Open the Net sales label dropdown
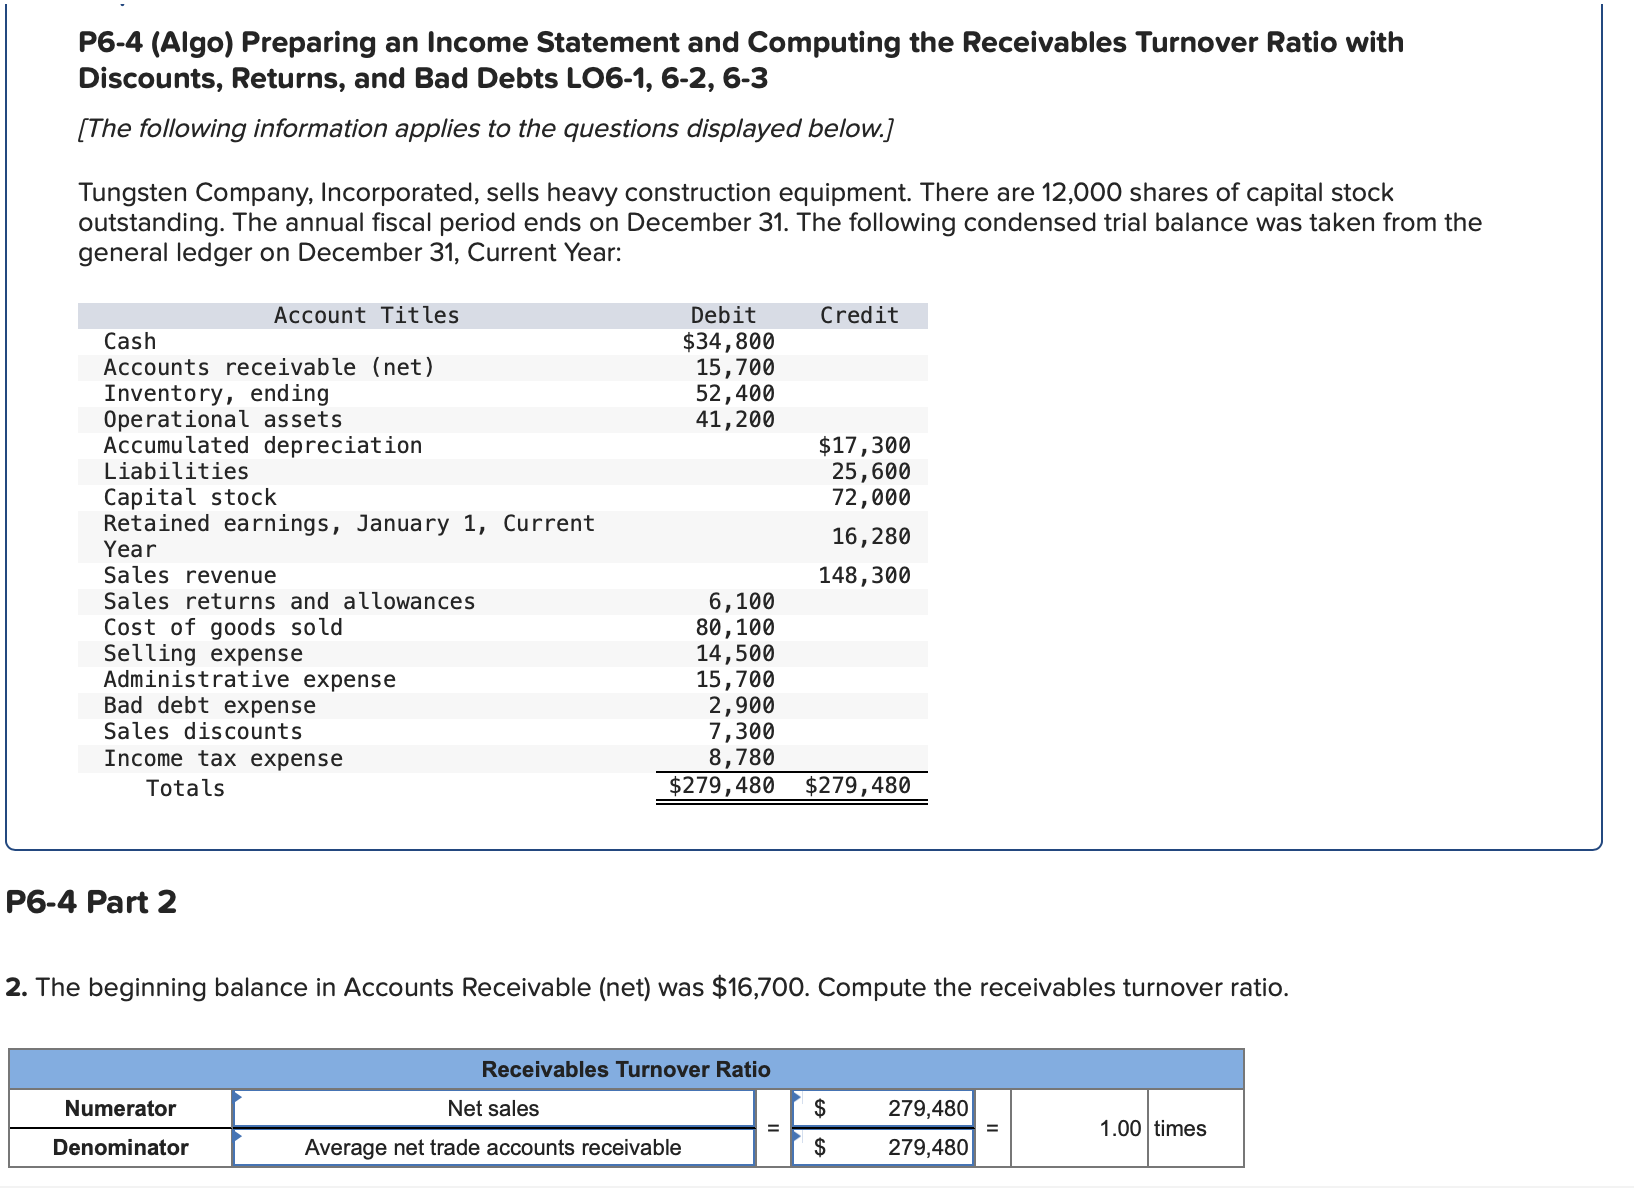The height and width of the screenshot is (1194, 1634). point(493,1107)
